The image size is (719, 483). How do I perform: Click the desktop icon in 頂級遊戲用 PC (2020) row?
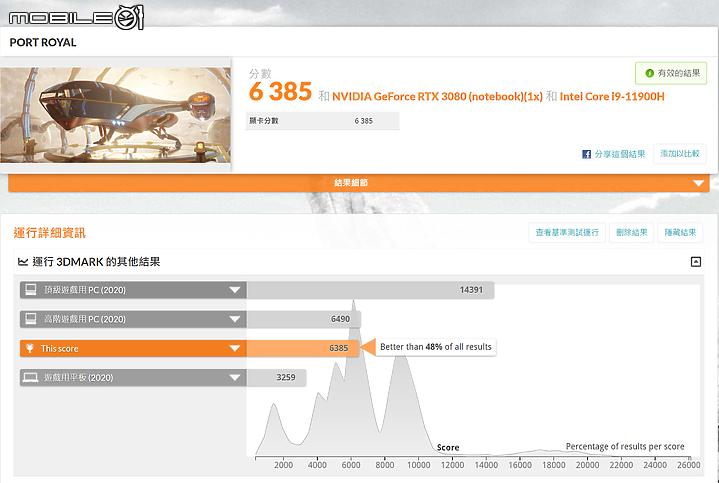(x=31, y=289)
